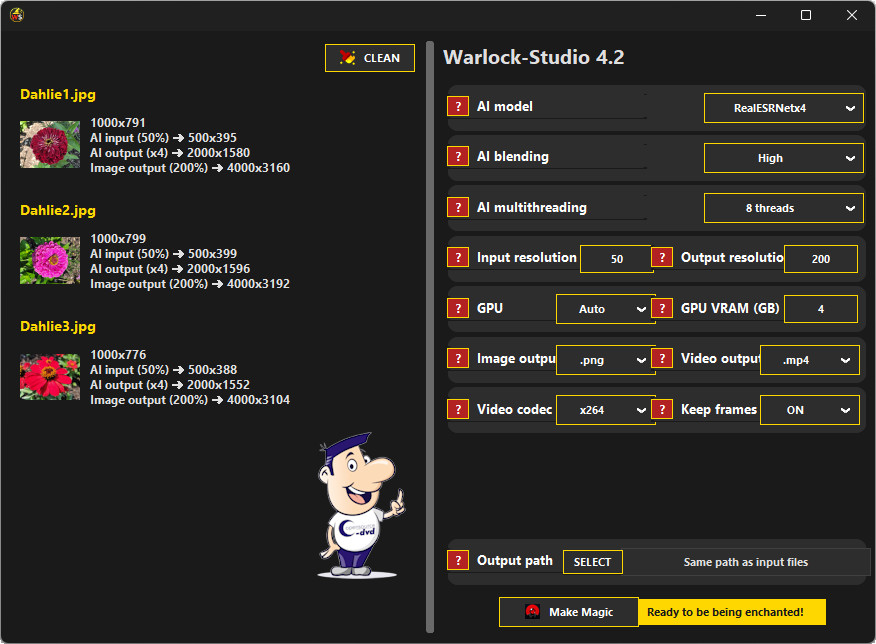
Task: Open the AI model dropdown showing RealESRNetx4
Action: click(x=783, y=108)
